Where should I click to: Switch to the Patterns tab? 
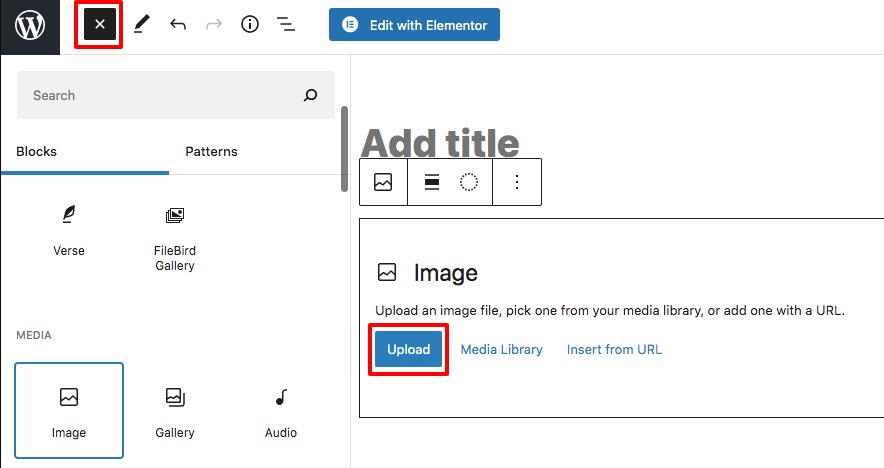point(211,152)
